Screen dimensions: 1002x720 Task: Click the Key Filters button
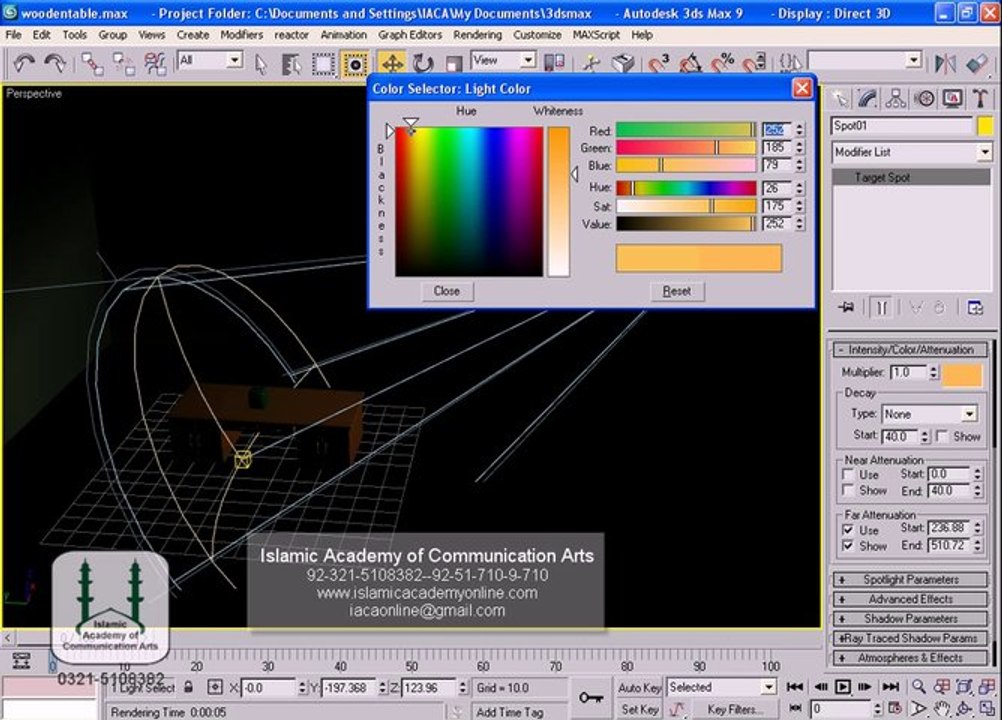pyautogui.click(x=734, y=709)
